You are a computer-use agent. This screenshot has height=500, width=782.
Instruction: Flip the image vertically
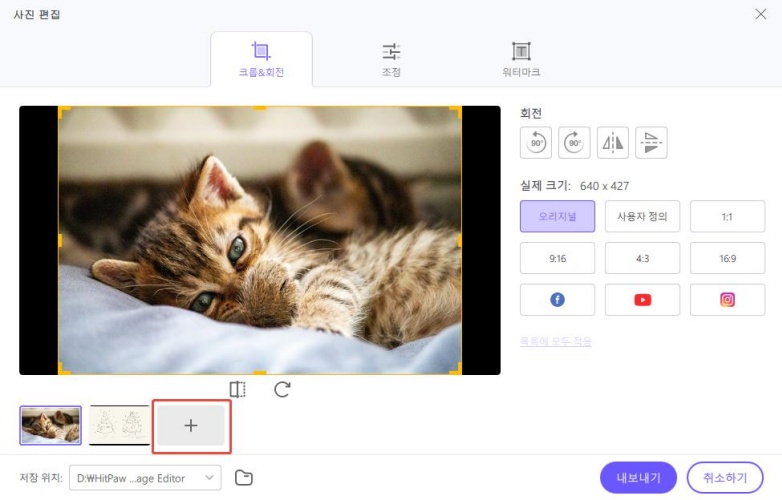pos(651,143)
